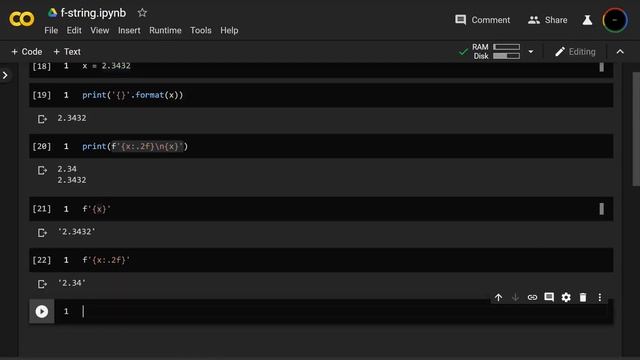
Task: Open more cell actions menu
Action: coord(600,298)
